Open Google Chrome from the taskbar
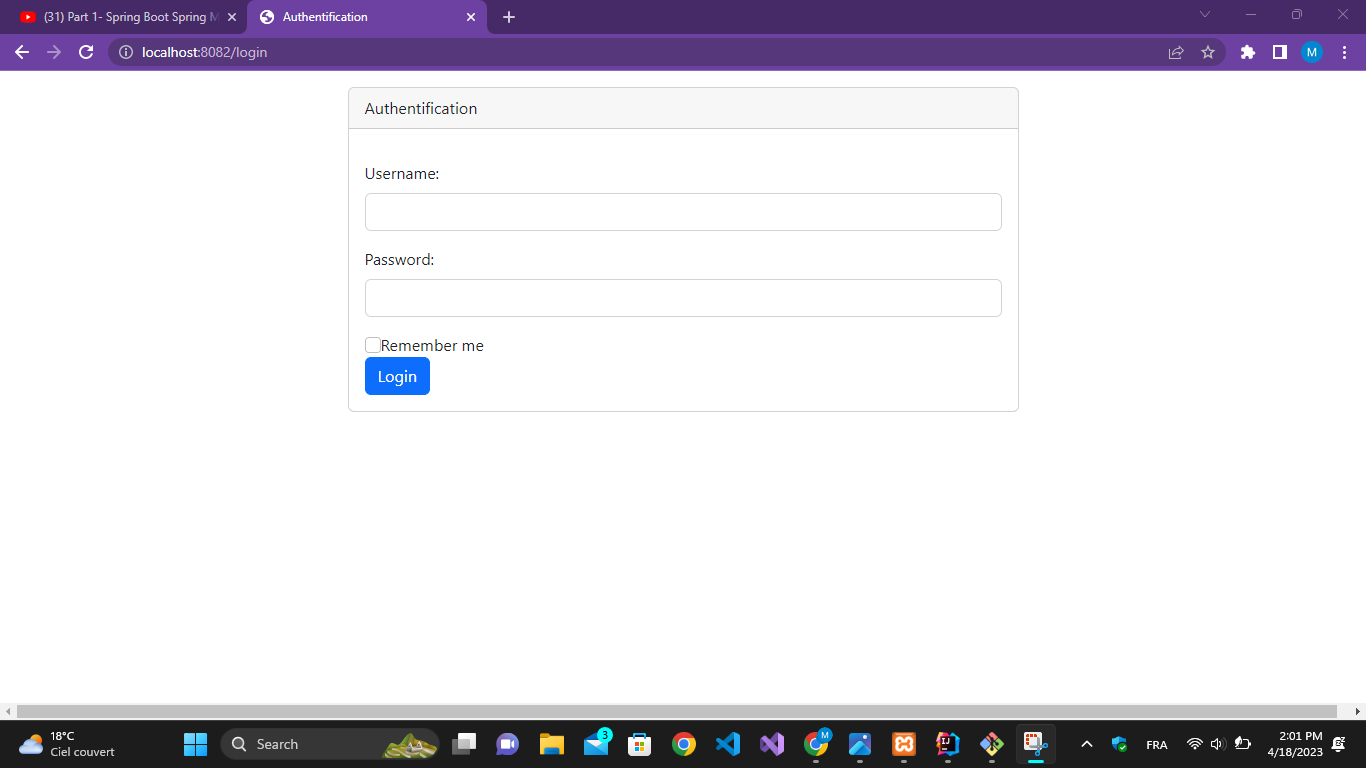This screenshot has width=1366, height=768. pos(685,744)
